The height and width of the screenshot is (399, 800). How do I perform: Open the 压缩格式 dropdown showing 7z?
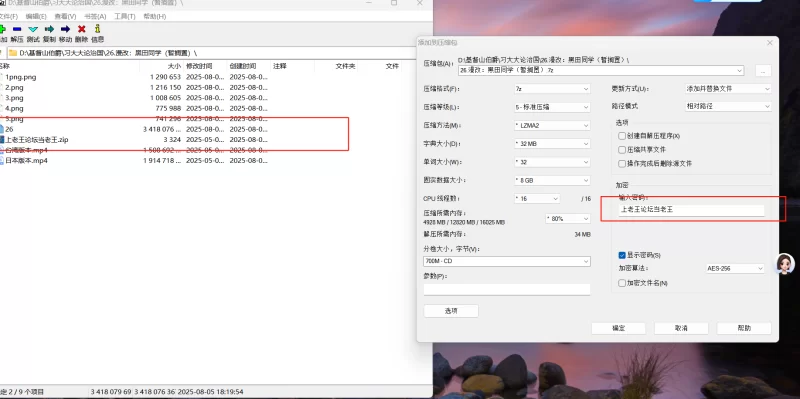[552, 89]
